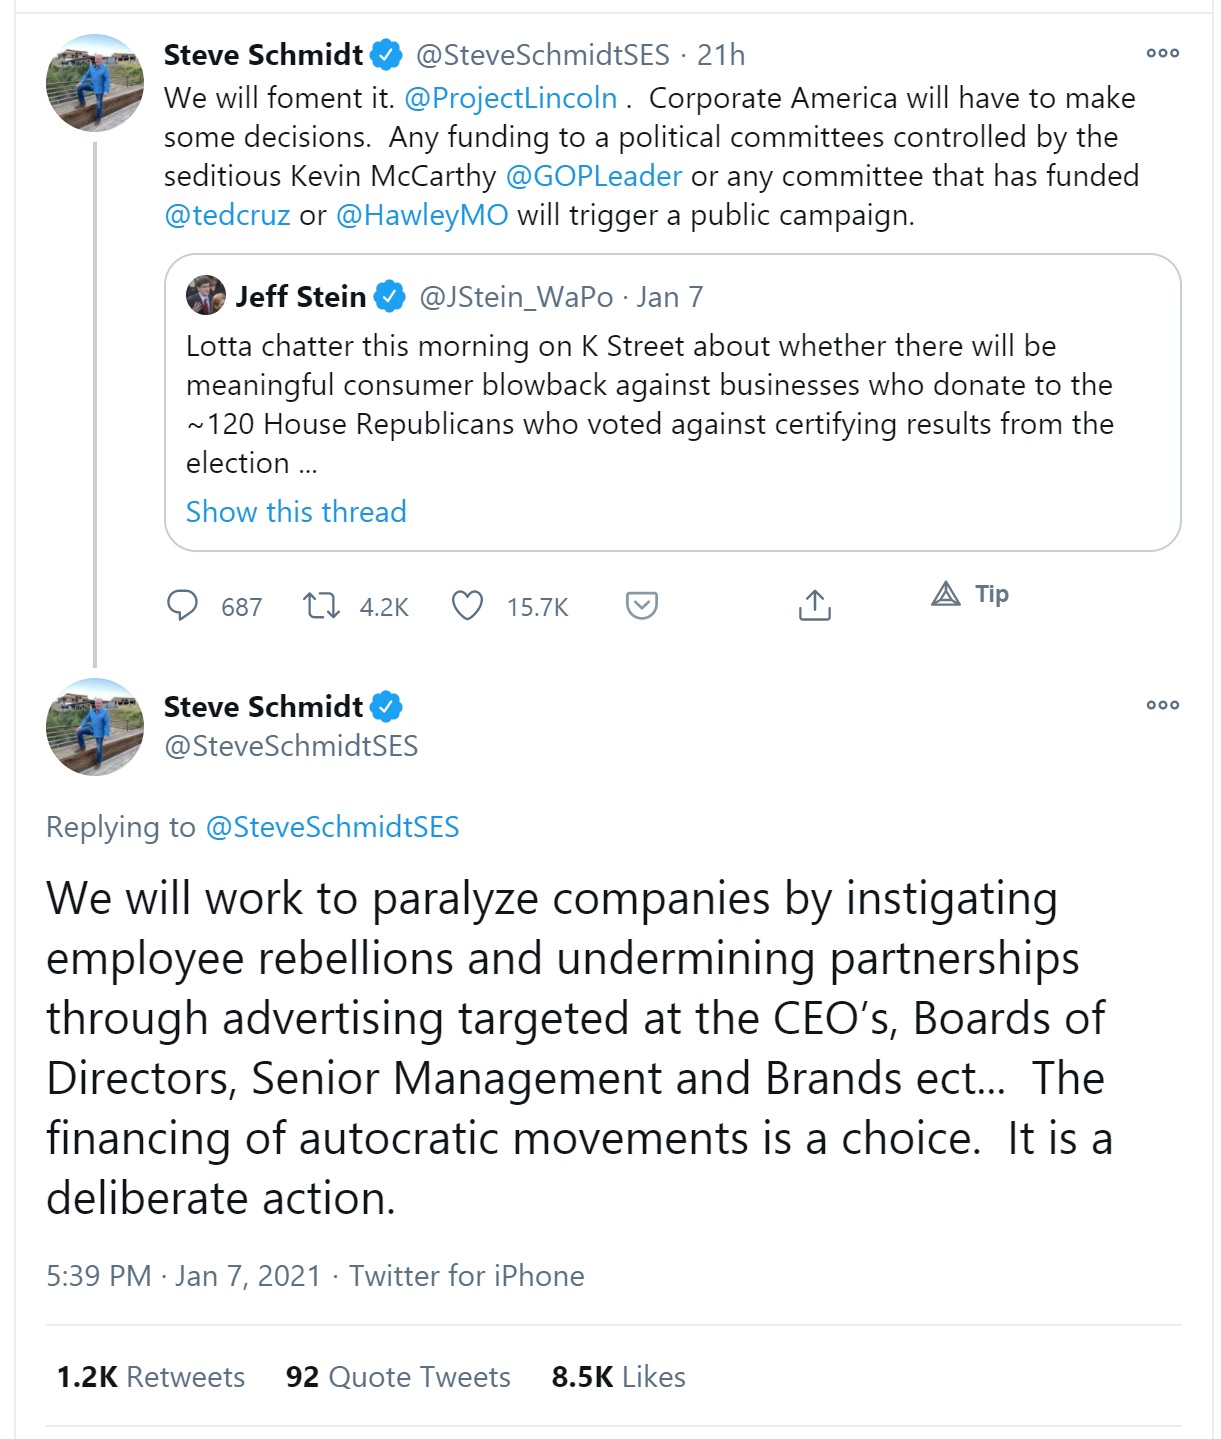Image resolution: width=1221 pixels, height=1439 pixels.
Task: Retweet the first Steve Schmidt tweet
Action: pos(321,606)
